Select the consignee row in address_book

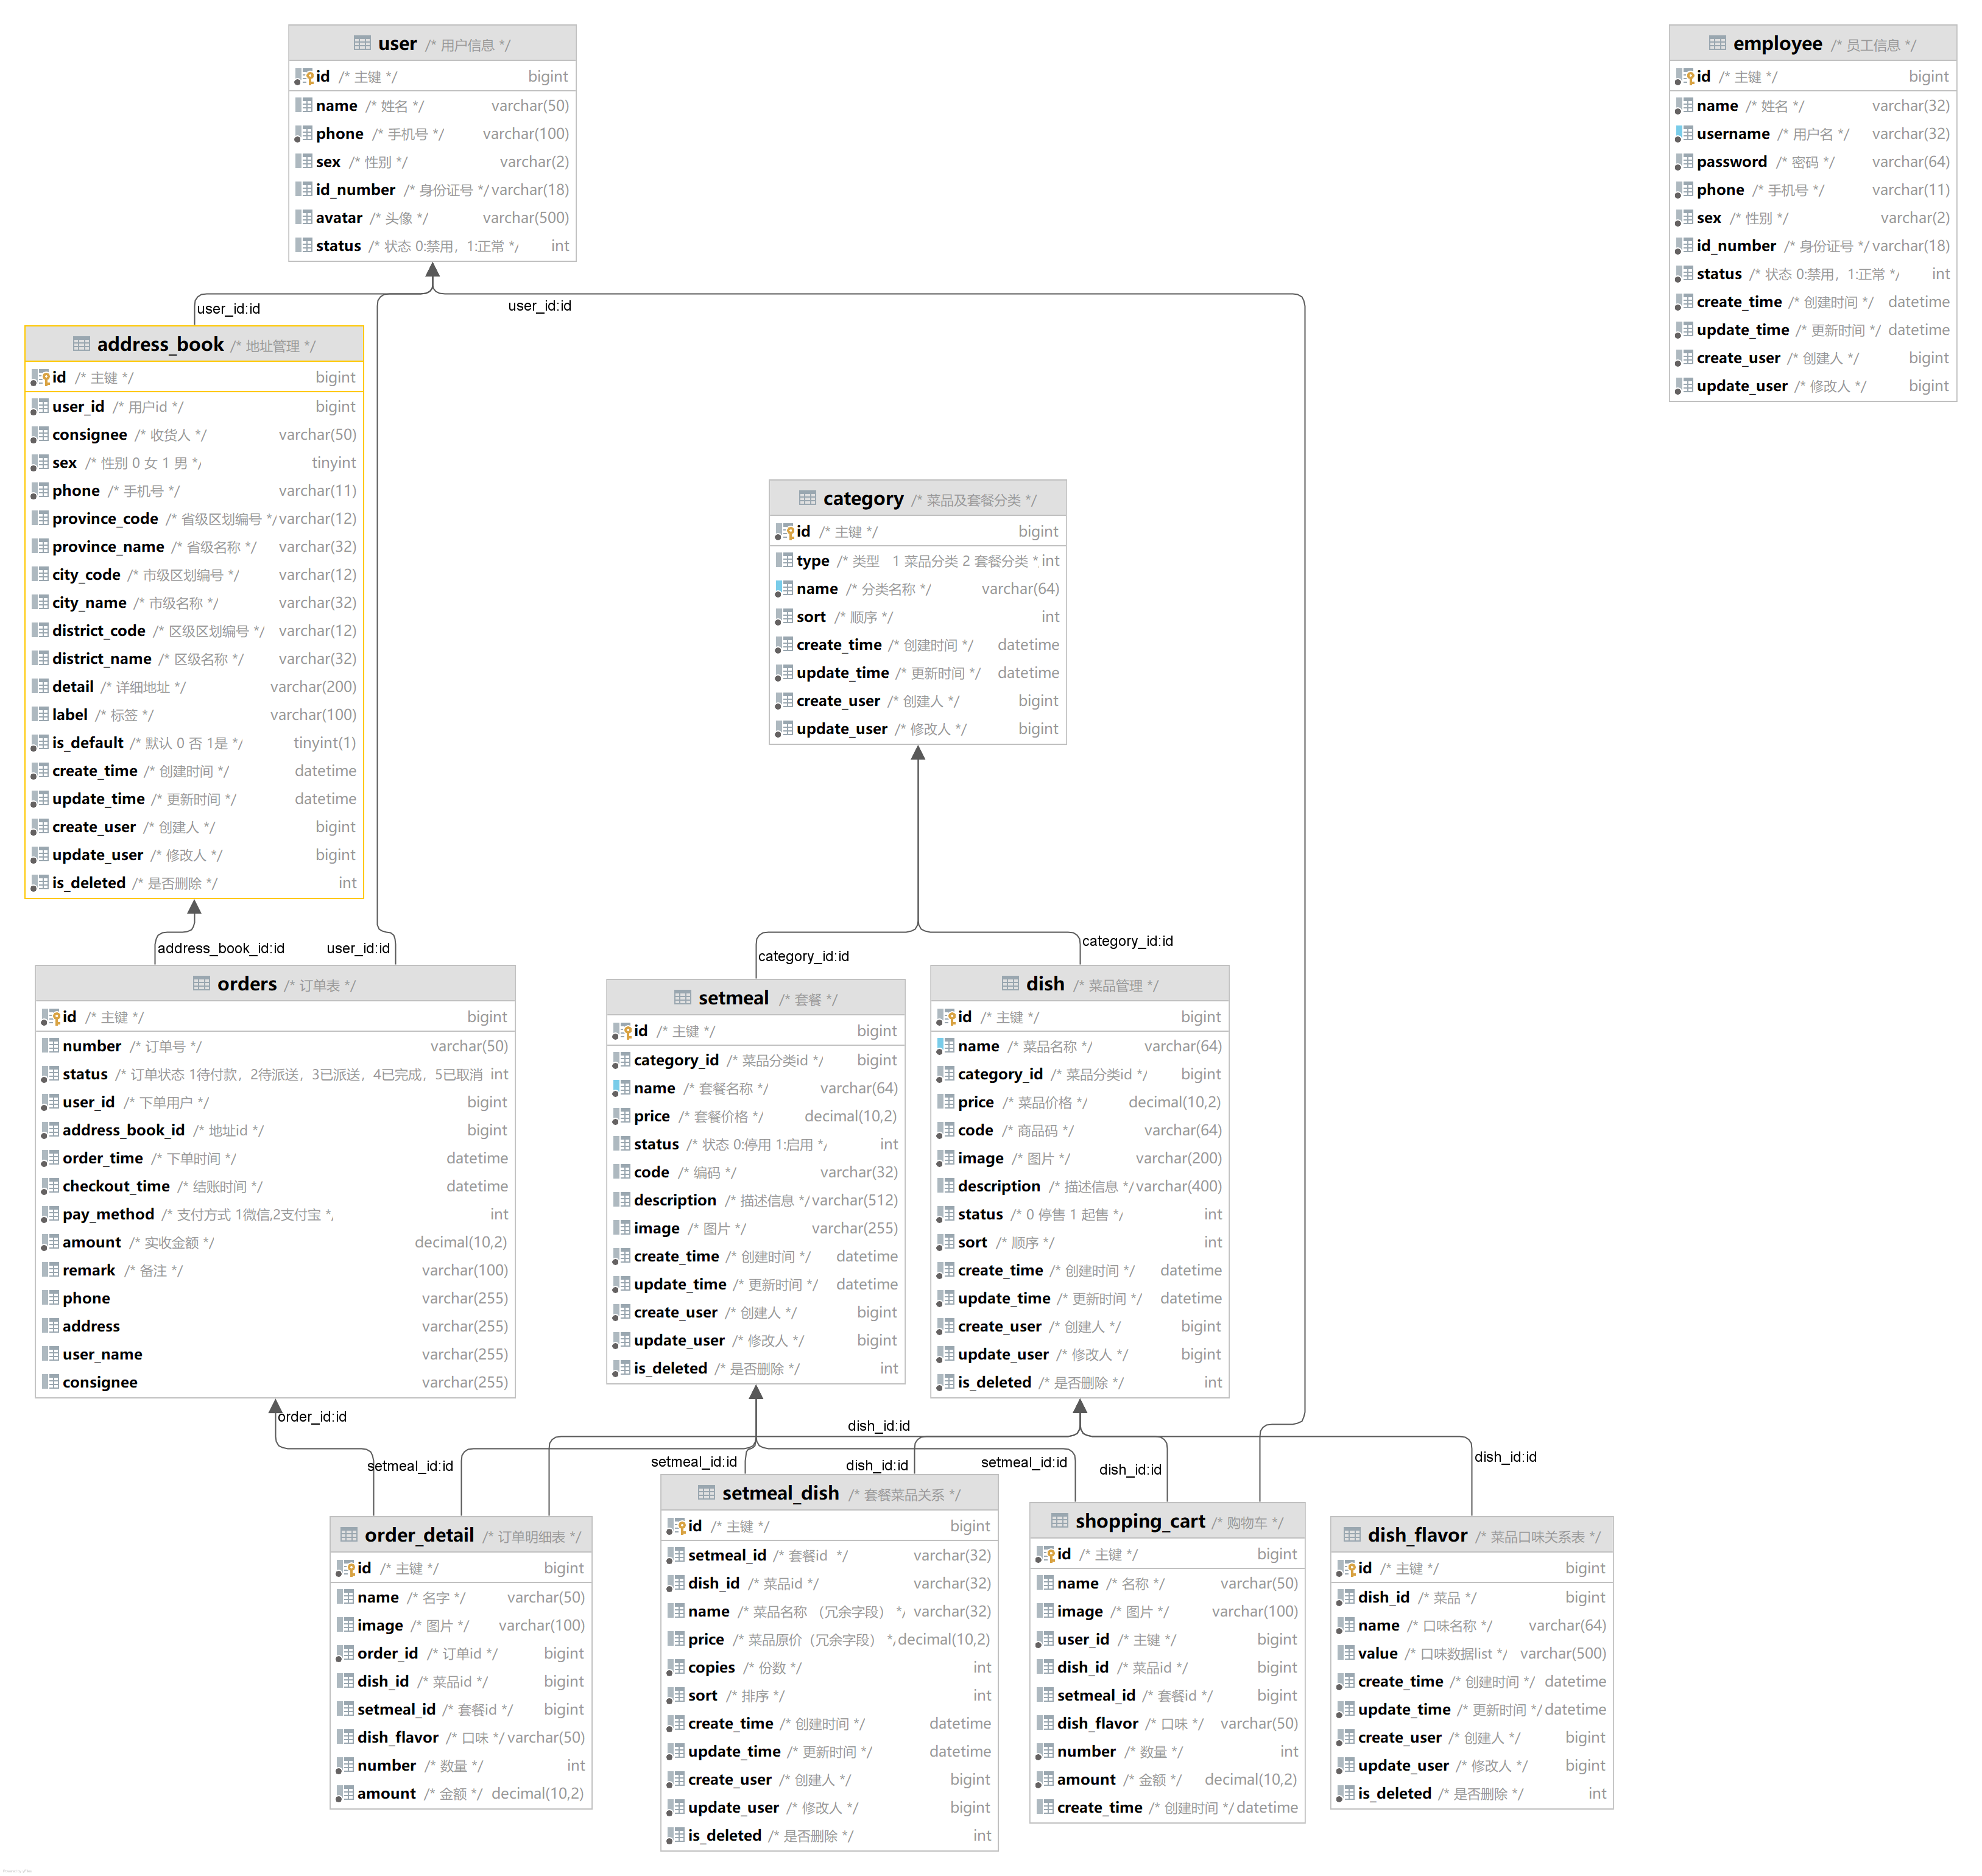click(89, 434)
